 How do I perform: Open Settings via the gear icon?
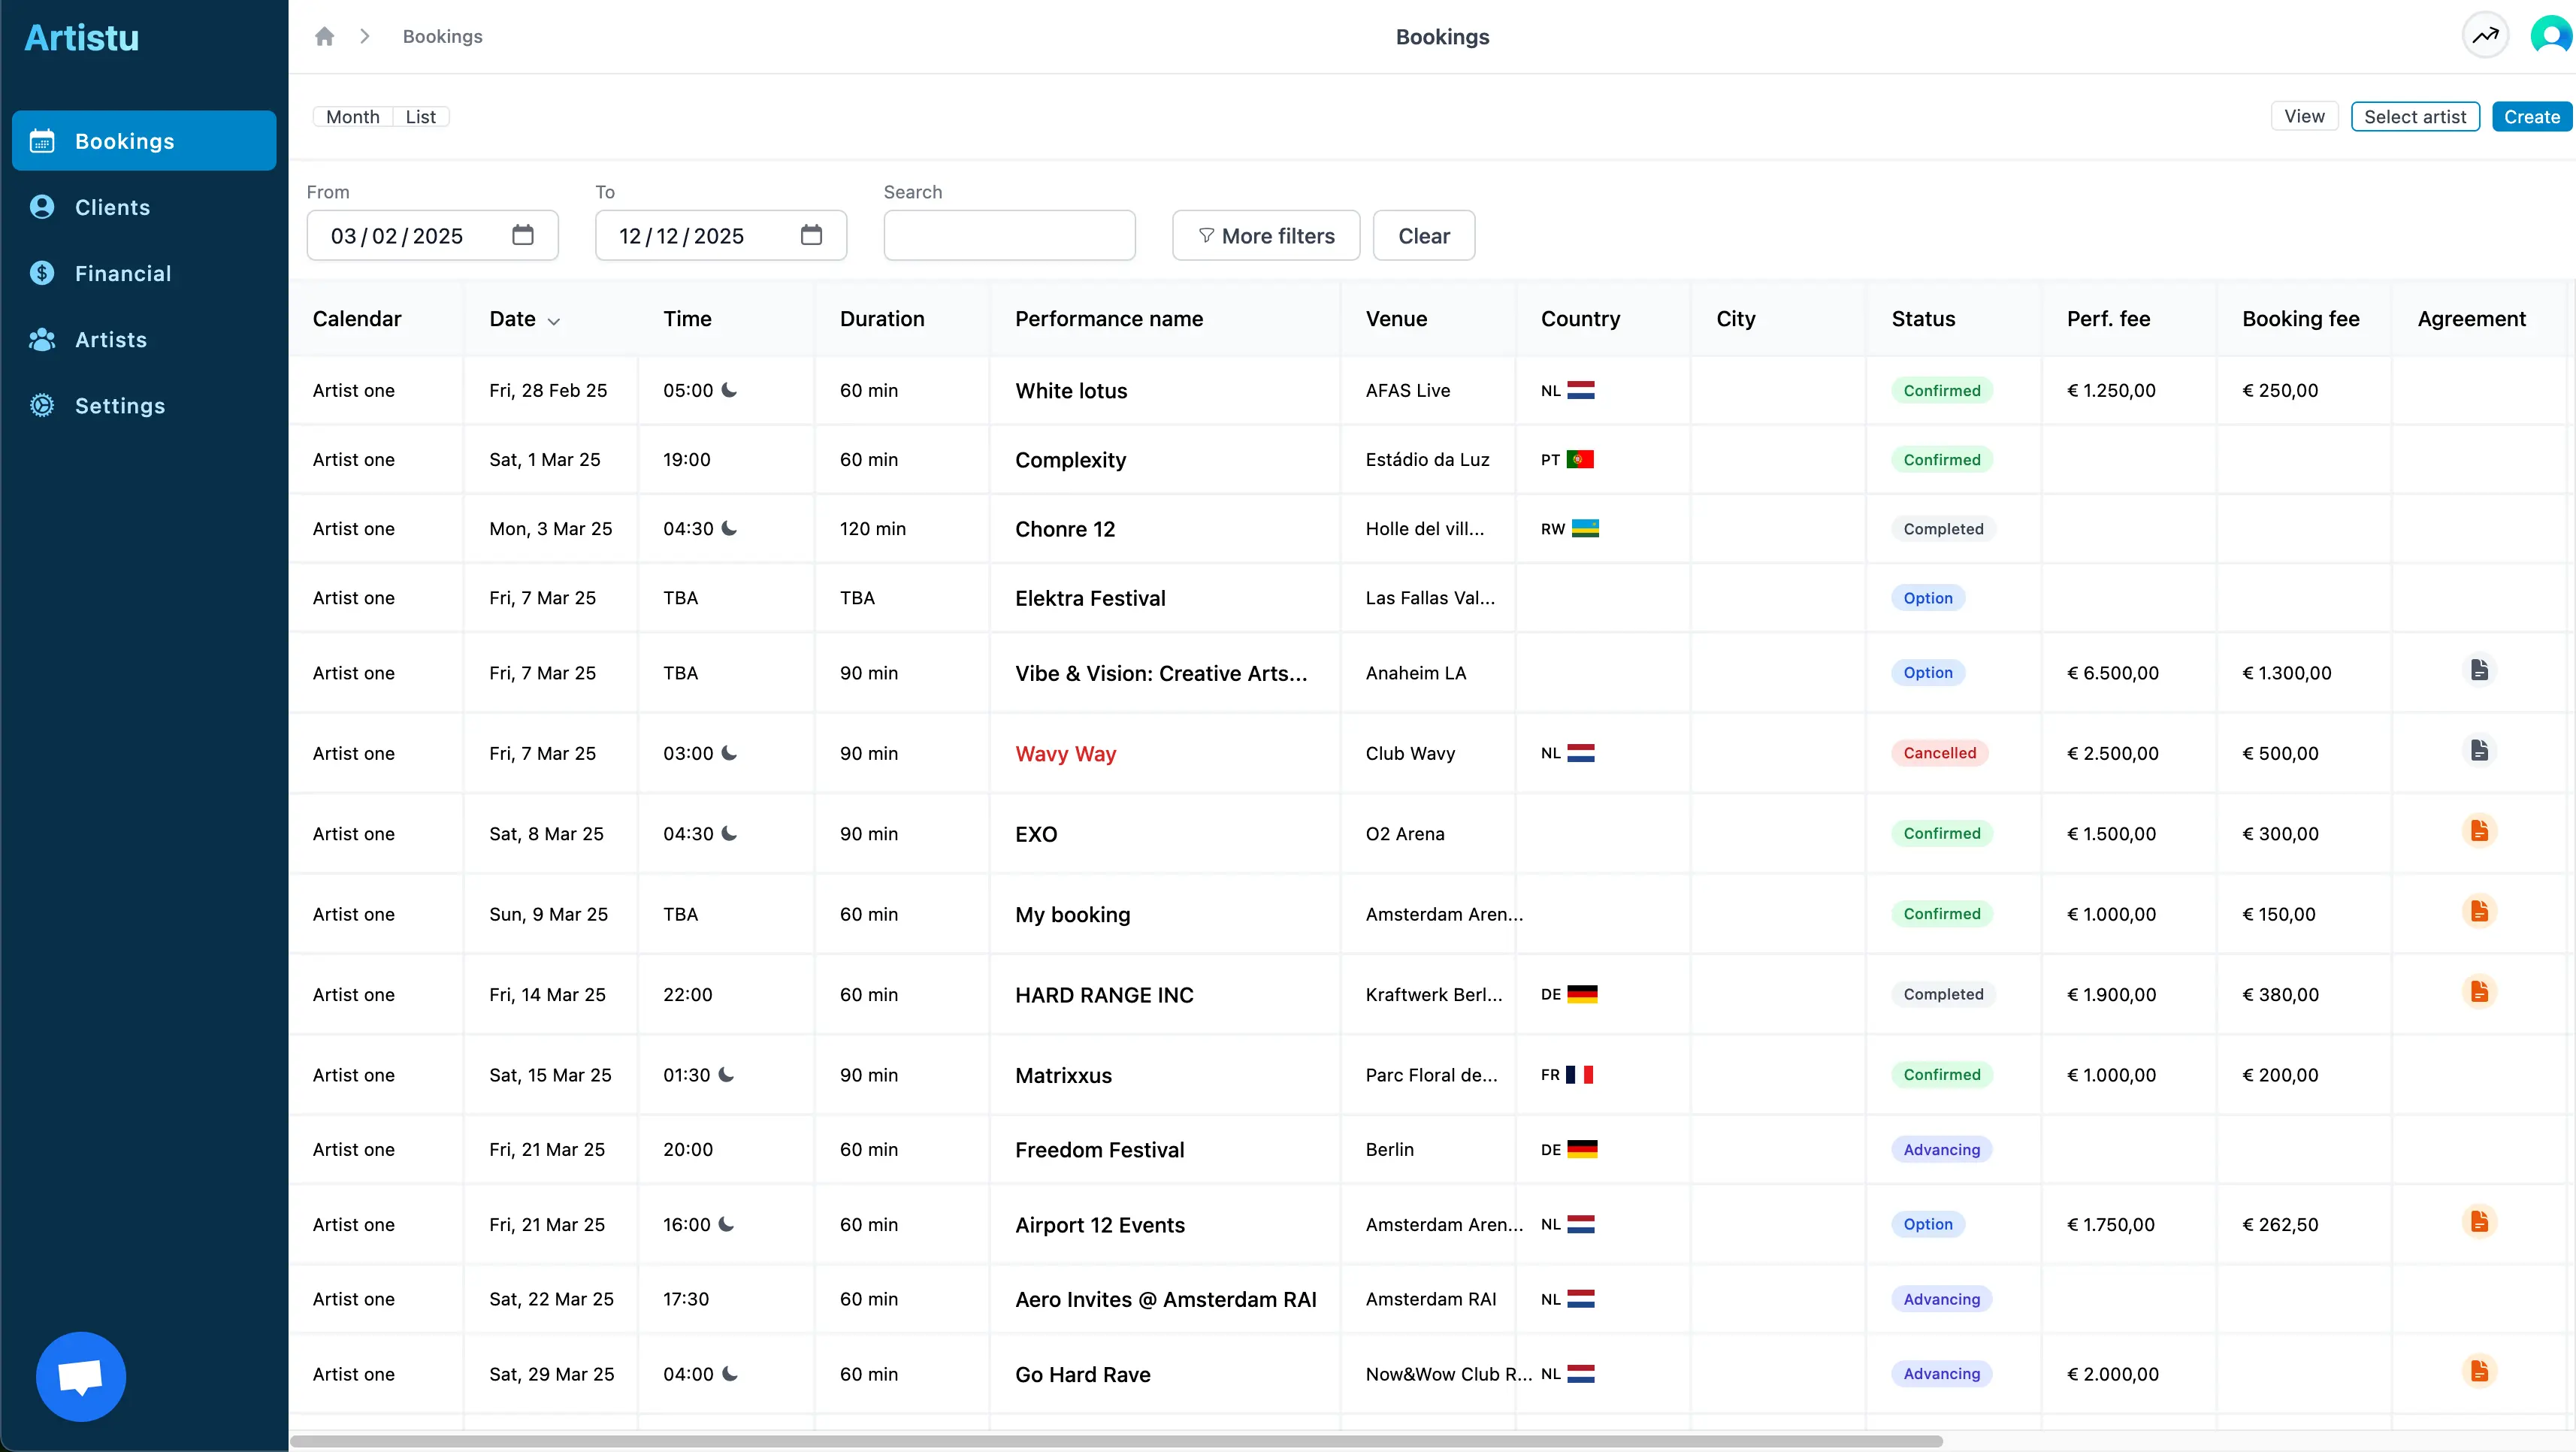41,405
